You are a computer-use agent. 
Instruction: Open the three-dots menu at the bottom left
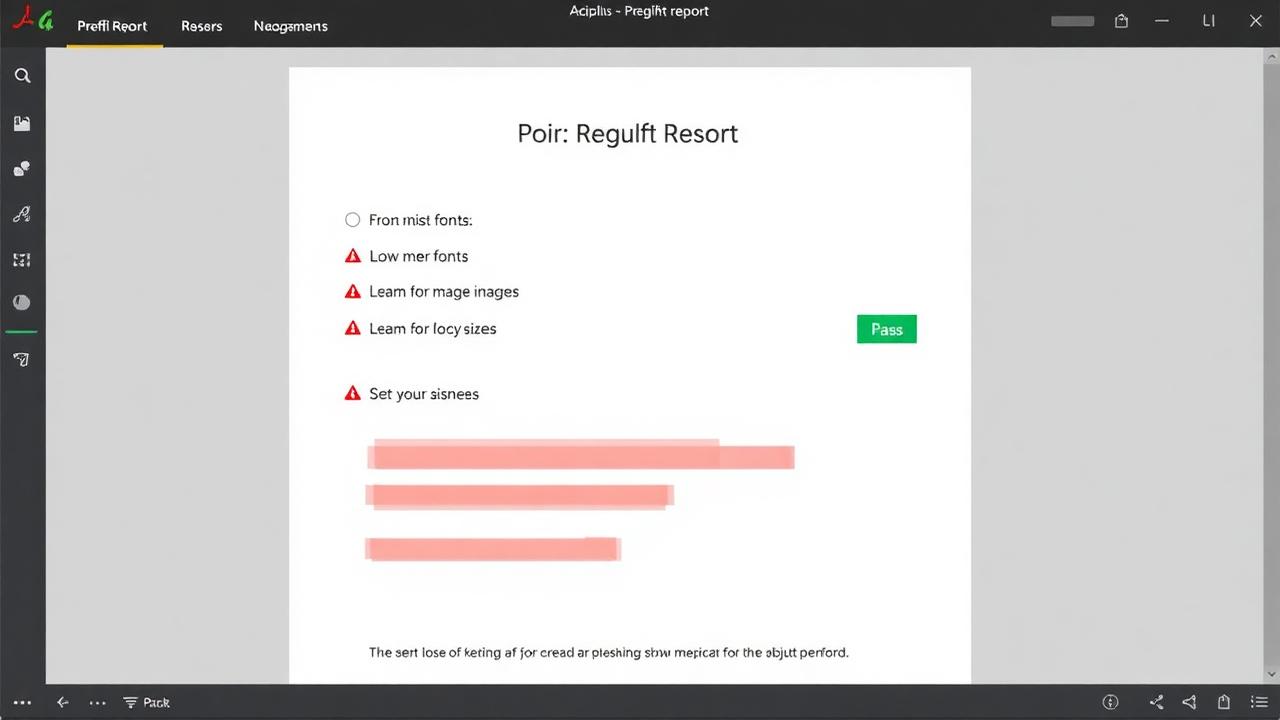[x=22, y=702]
